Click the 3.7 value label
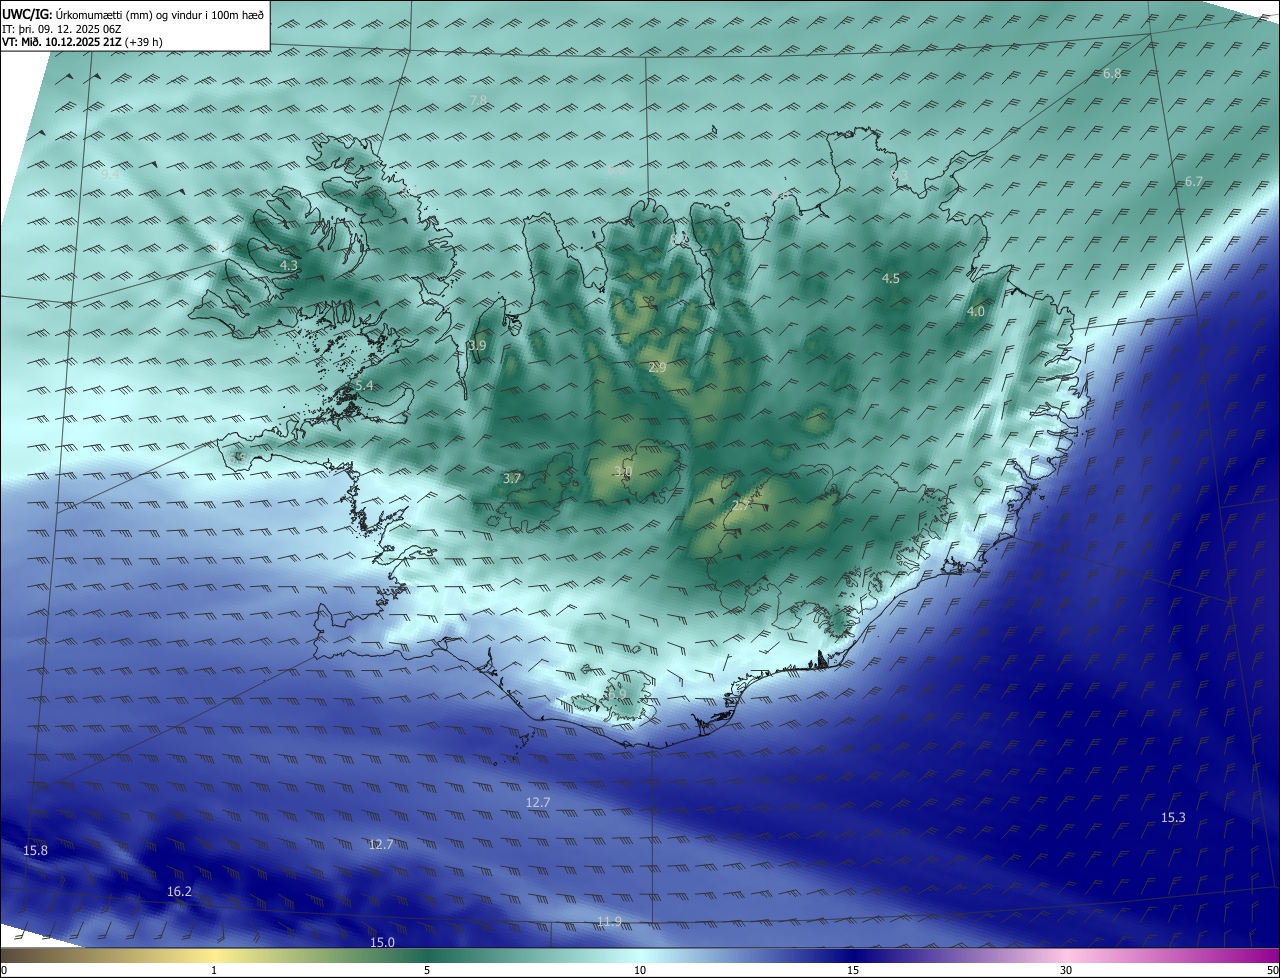 513,479
